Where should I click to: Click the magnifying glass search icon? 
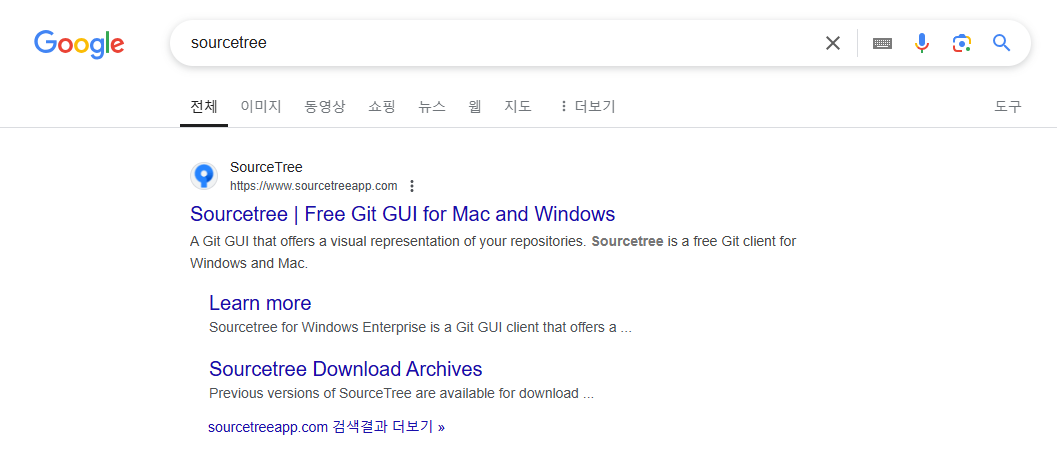pos(1002,43)
